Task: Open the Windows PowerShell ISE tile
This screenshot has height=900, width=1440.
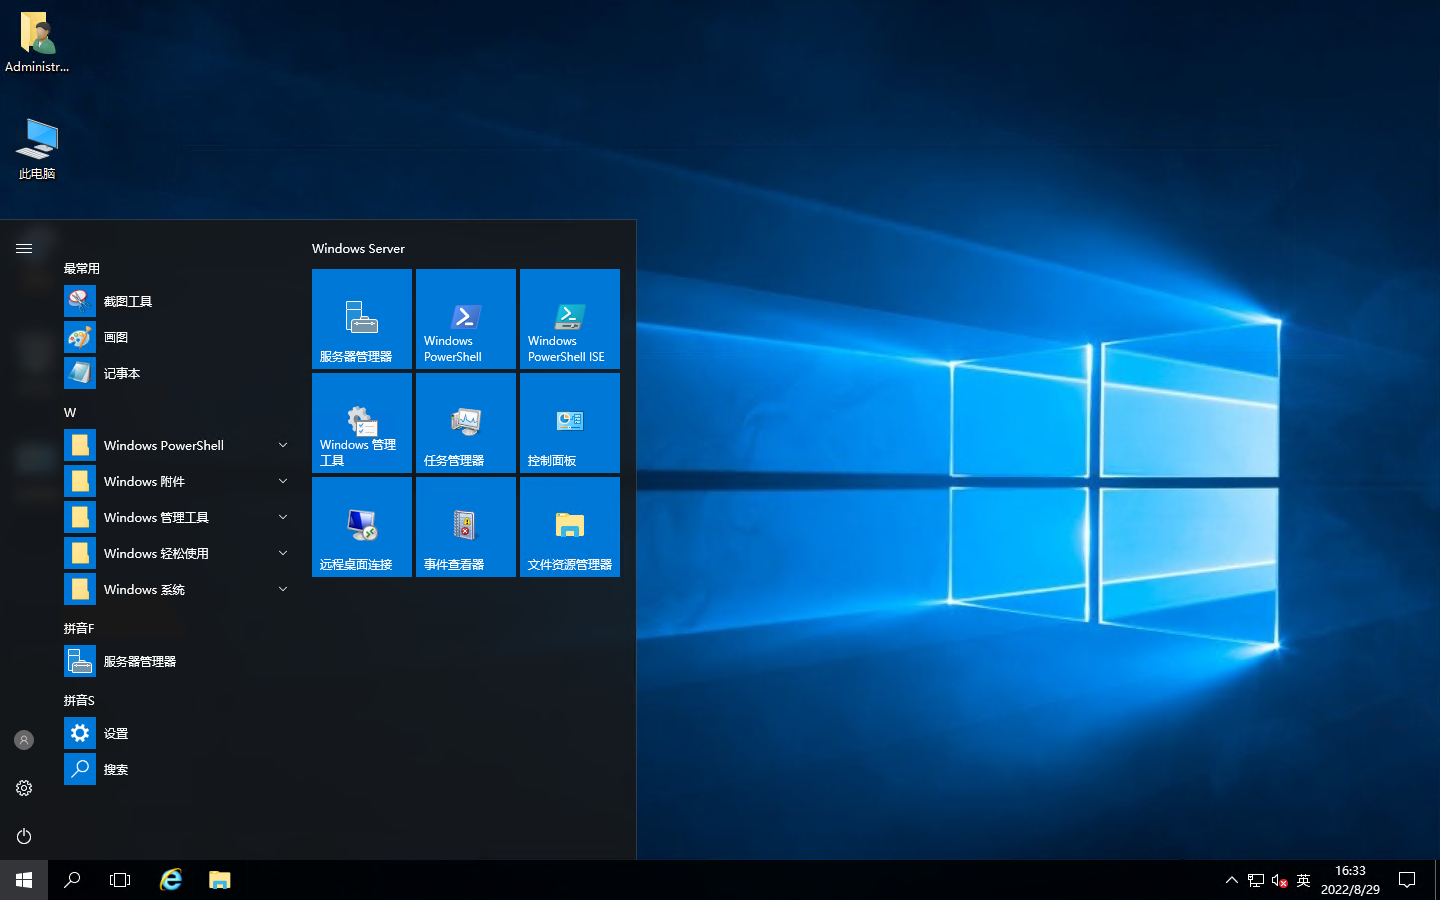Action: (570, 319)
